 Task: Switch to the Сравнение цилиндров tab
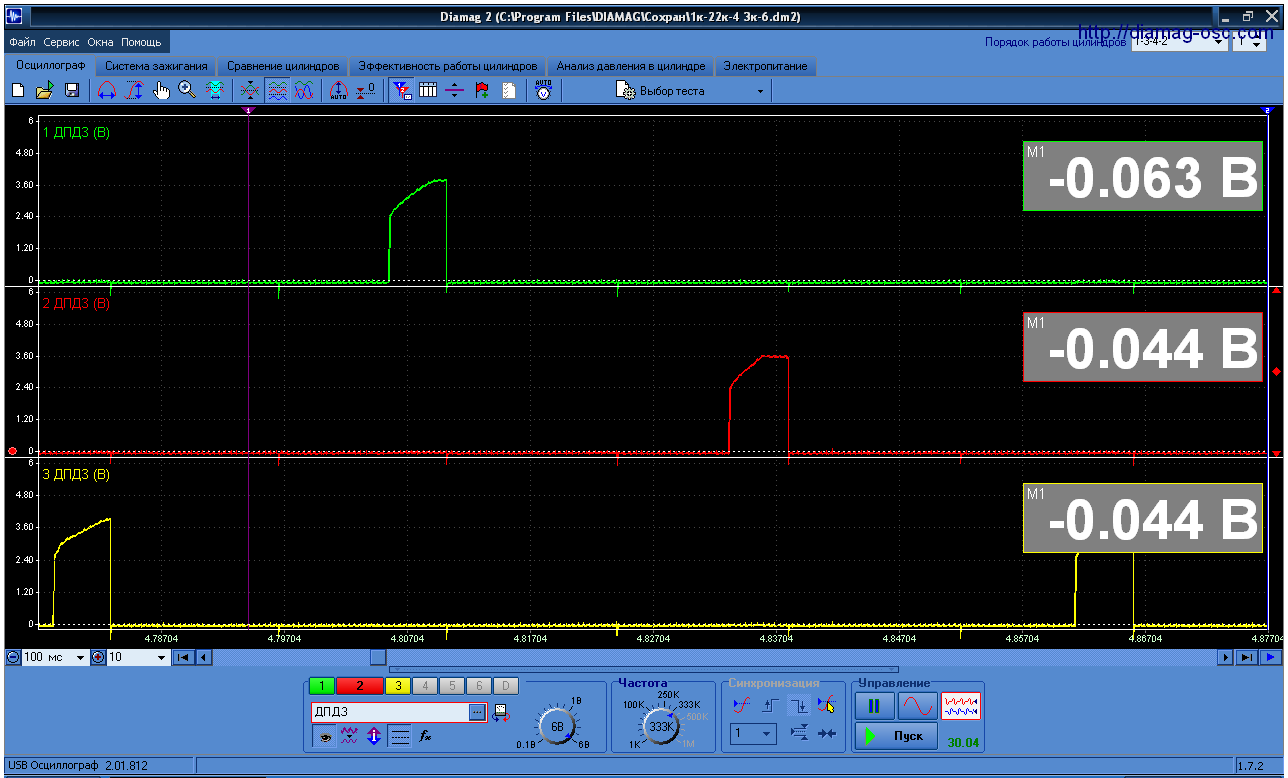point(283,66)
